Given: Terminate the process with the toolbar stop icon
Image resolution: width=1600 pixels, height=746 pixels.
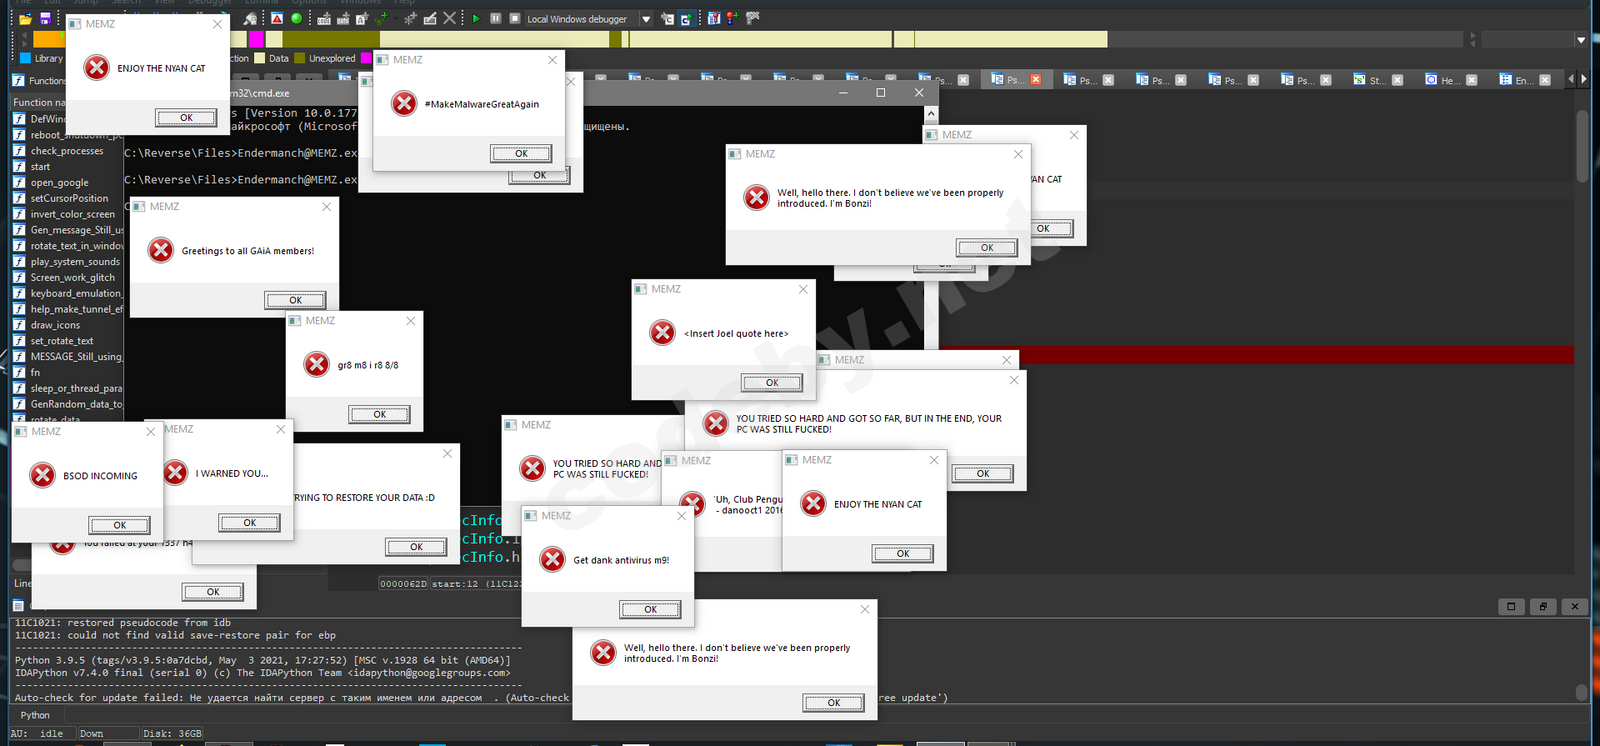Looking at the screenshot, I should pyautogui.click(x=514, y=18).
